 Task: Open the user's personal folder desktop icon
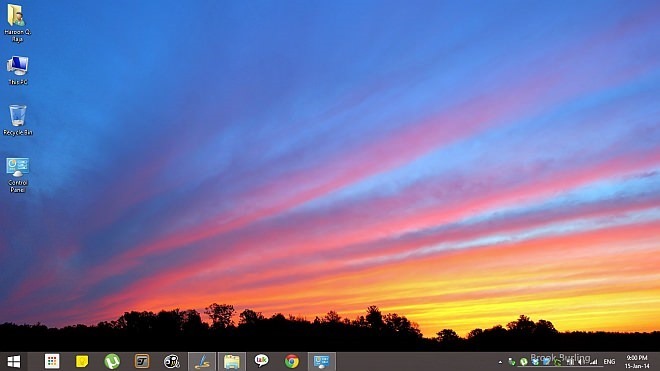17,23
